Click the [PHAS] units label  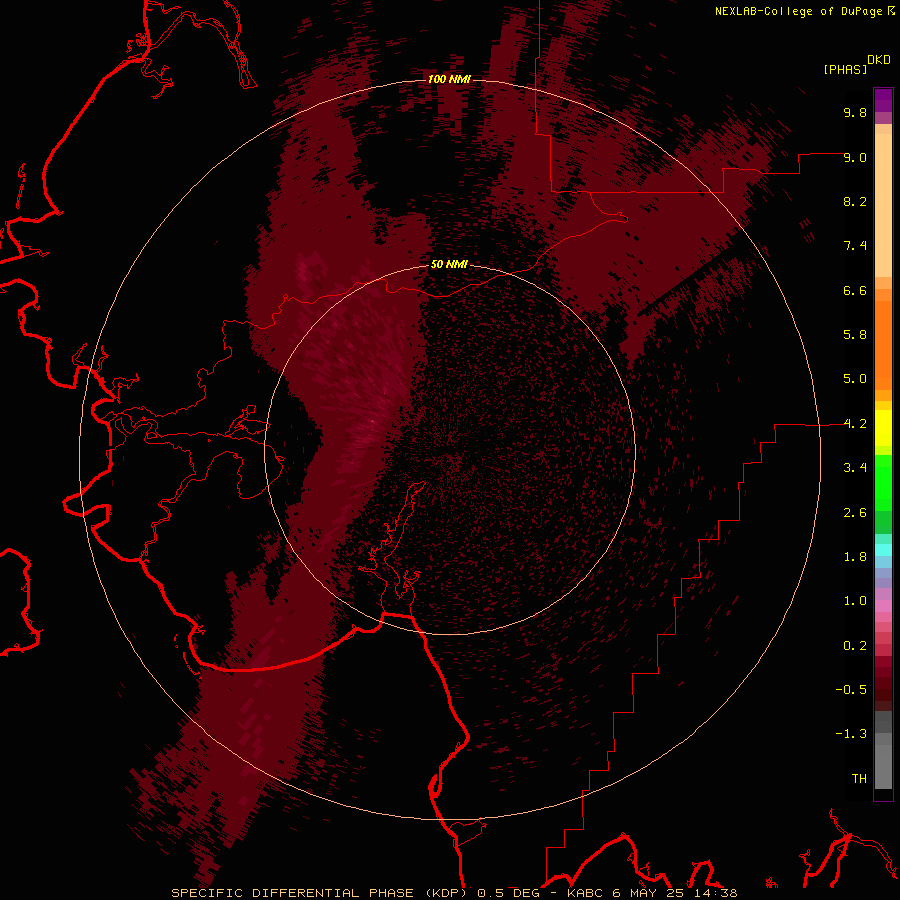coord(845,70)
